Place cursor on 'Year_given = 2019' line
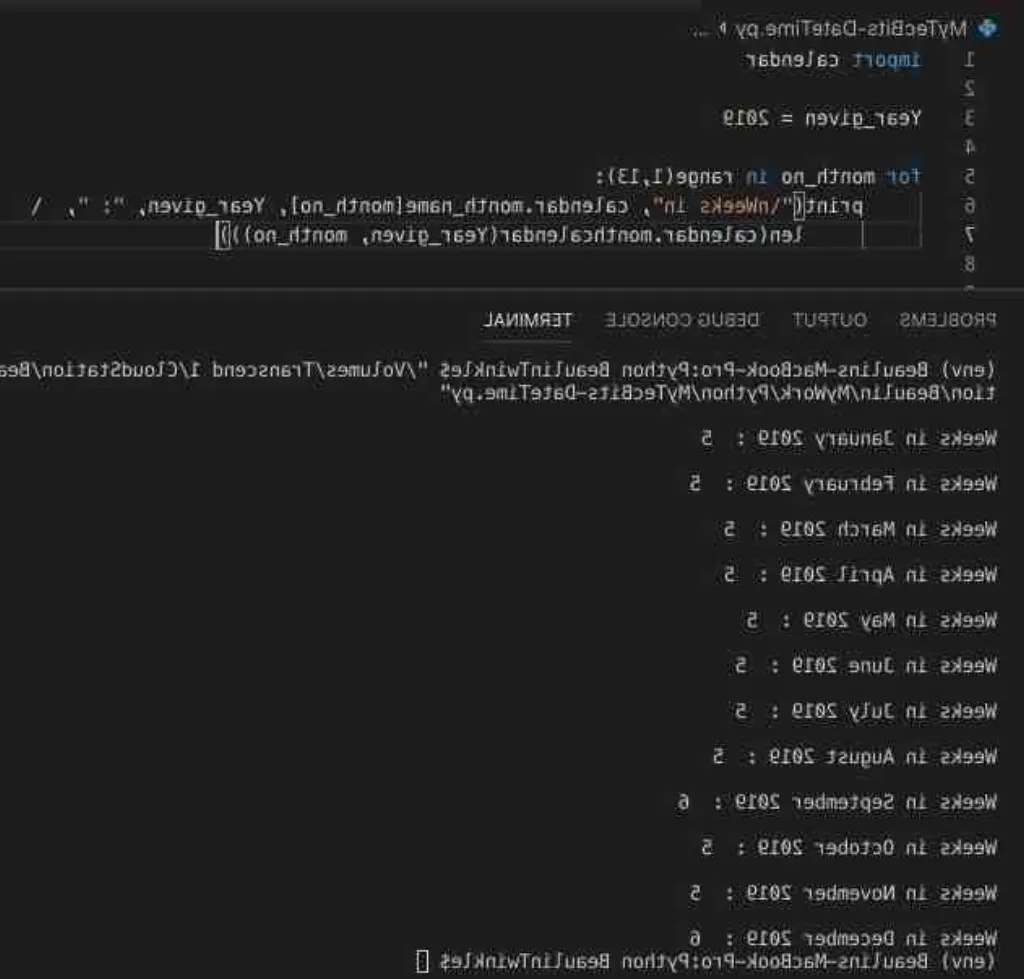The image size is (1024, 979). (822, 118)
